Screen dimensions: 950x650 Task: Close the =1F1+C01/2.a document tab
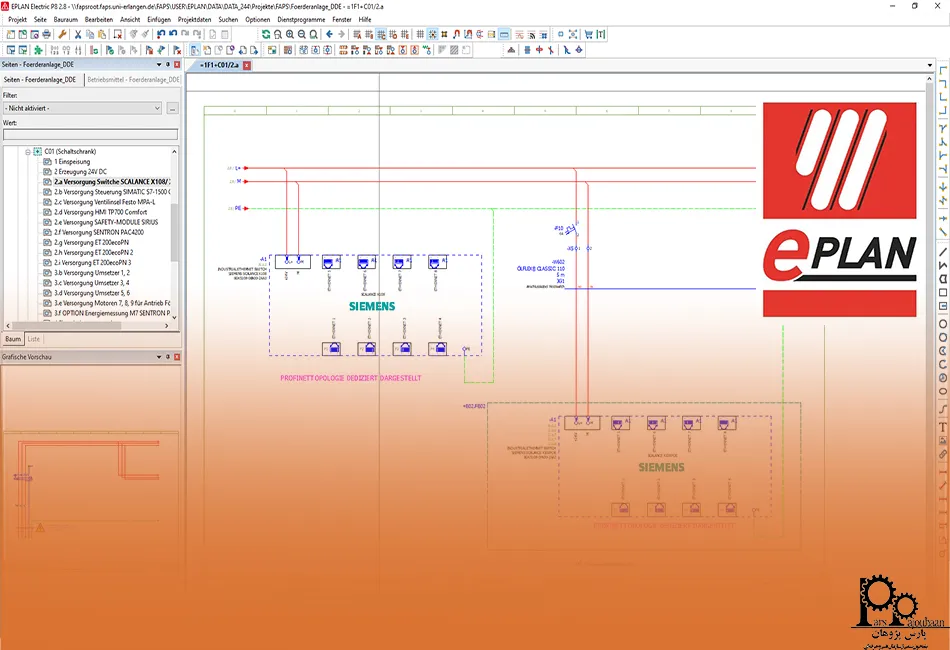click(247, 66)
